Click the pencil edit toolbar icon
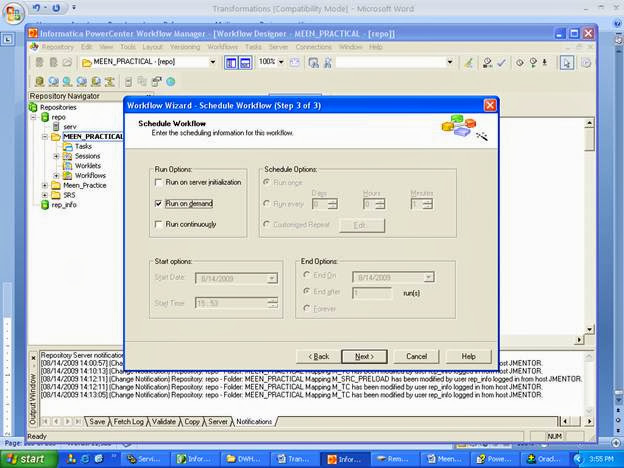 tap(469, 62)
